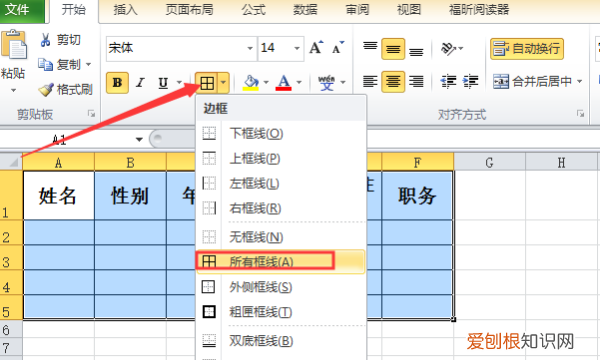The image size is (600, 360).
Task: Click the Copy (复制) icon
Action: point(45,64)
